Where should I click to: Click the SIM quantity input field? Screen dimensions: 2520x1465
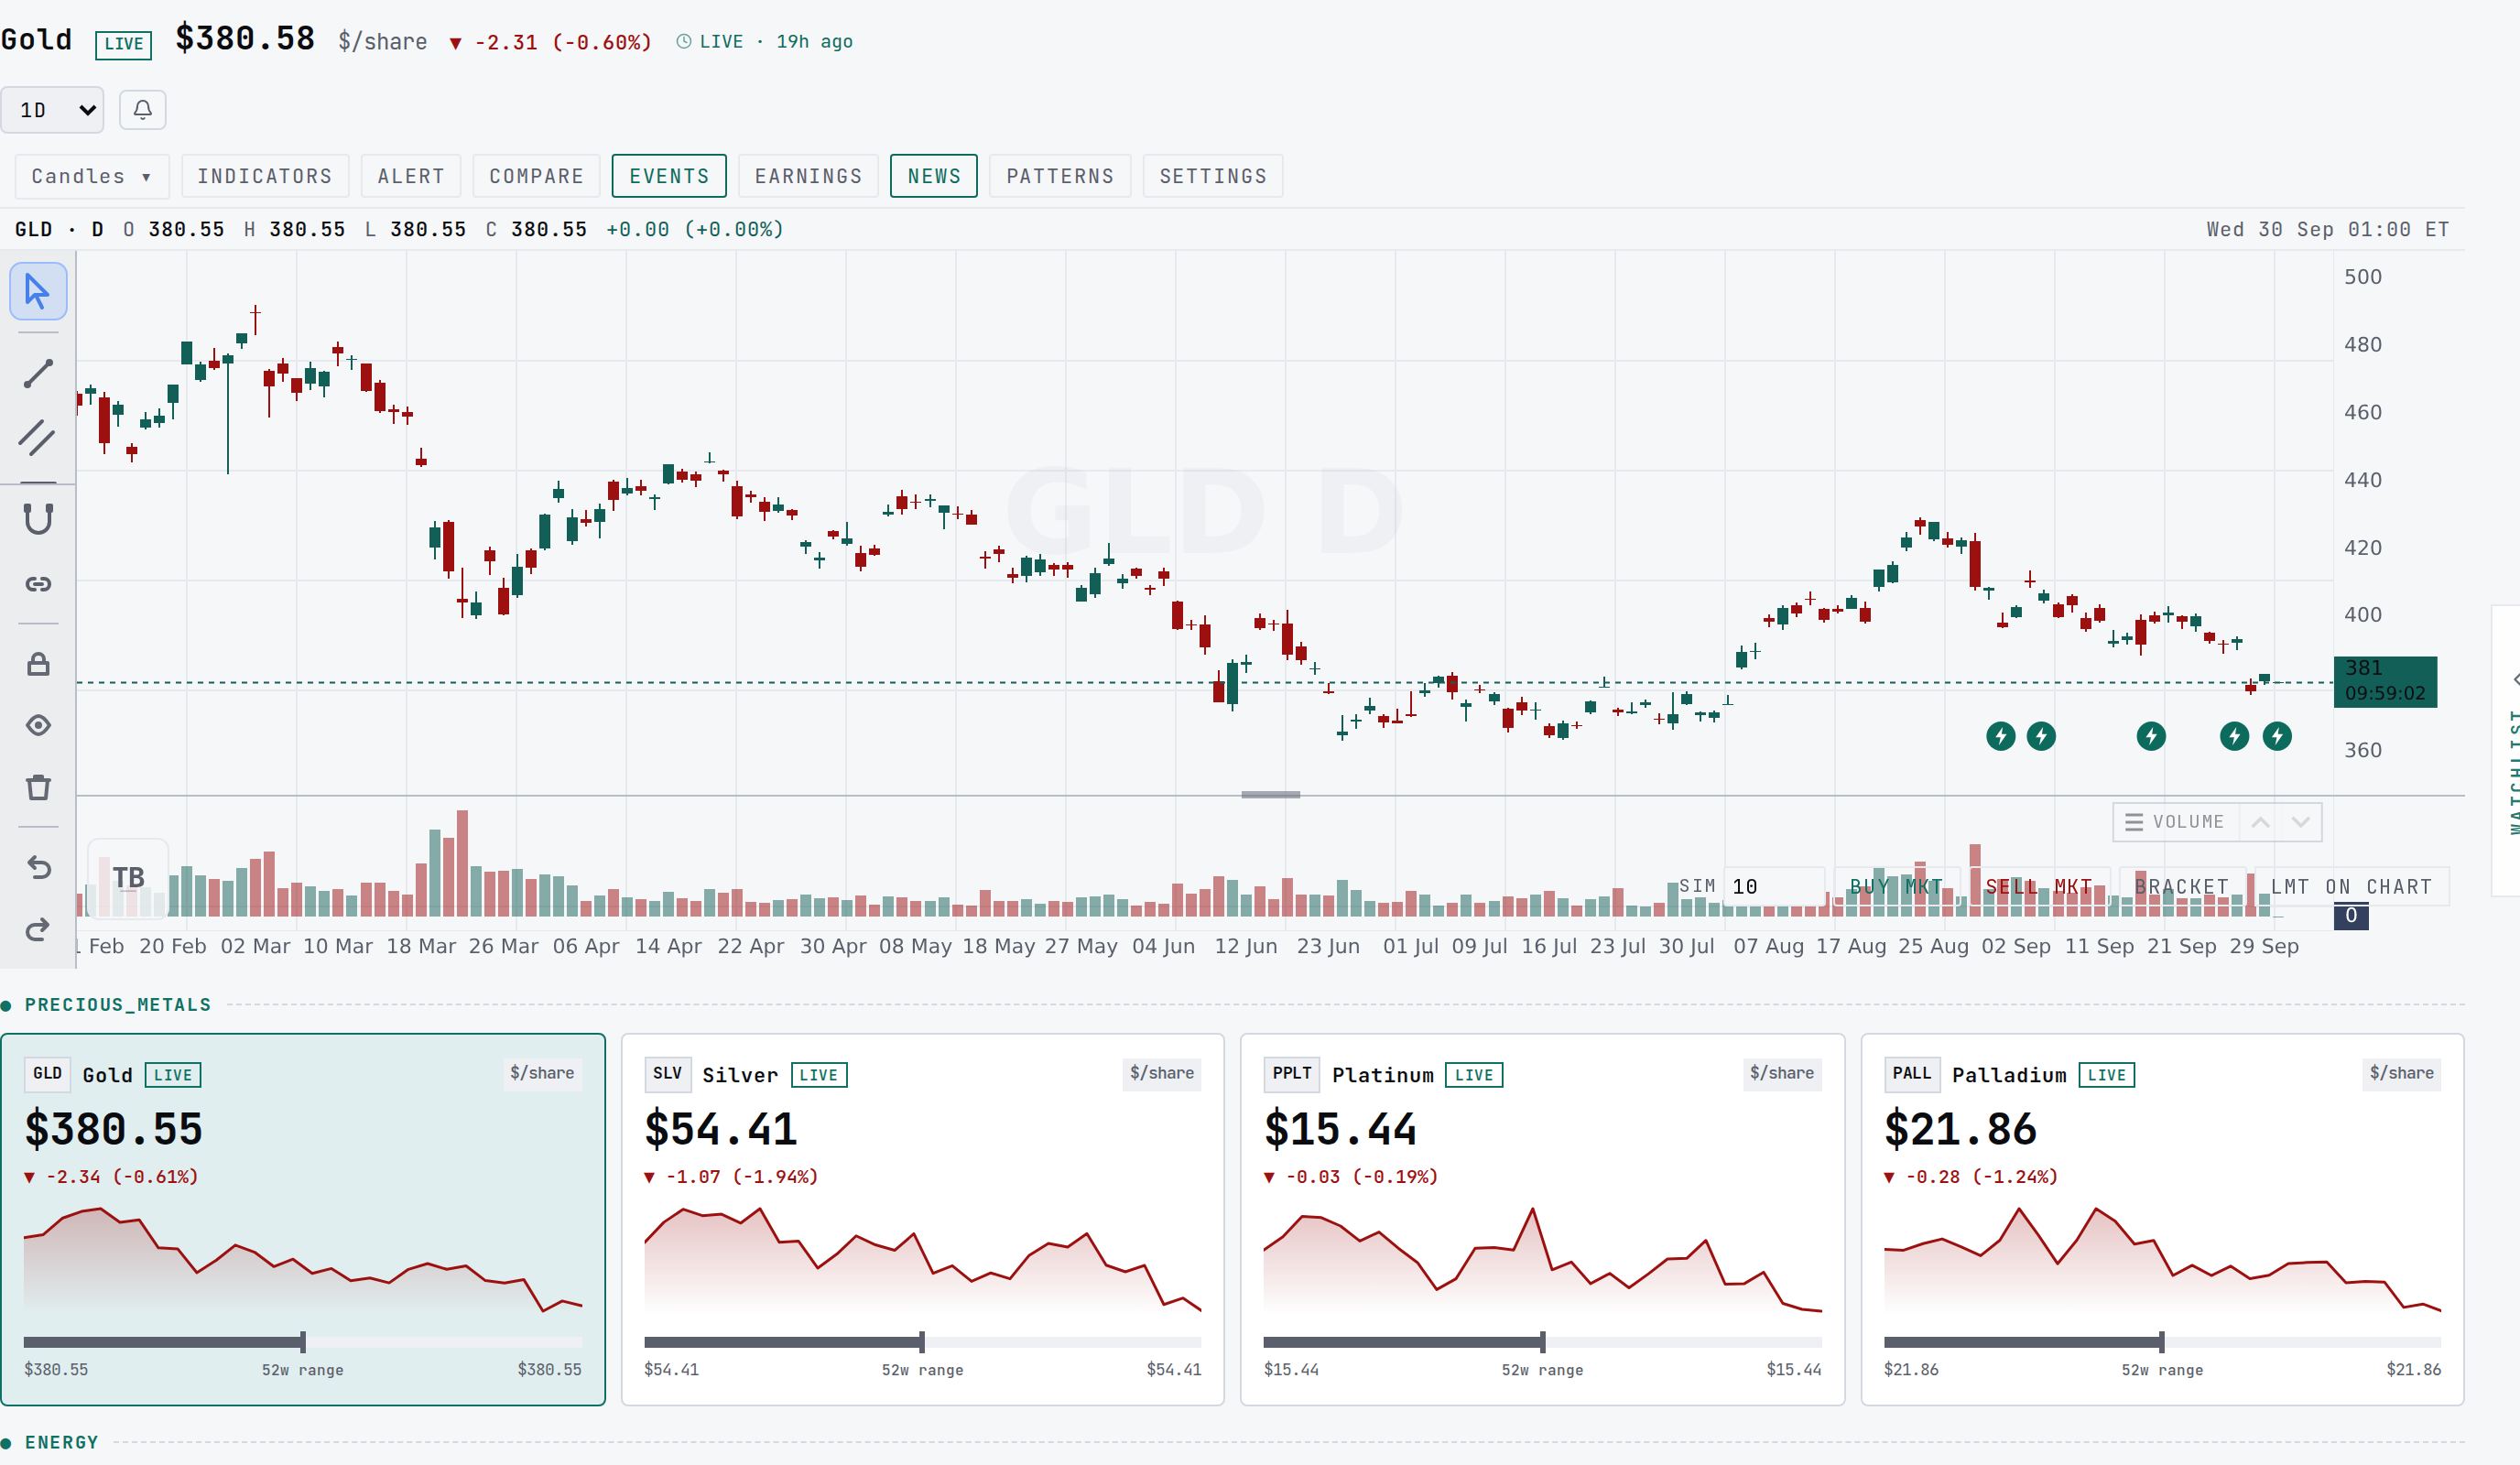1774,887
